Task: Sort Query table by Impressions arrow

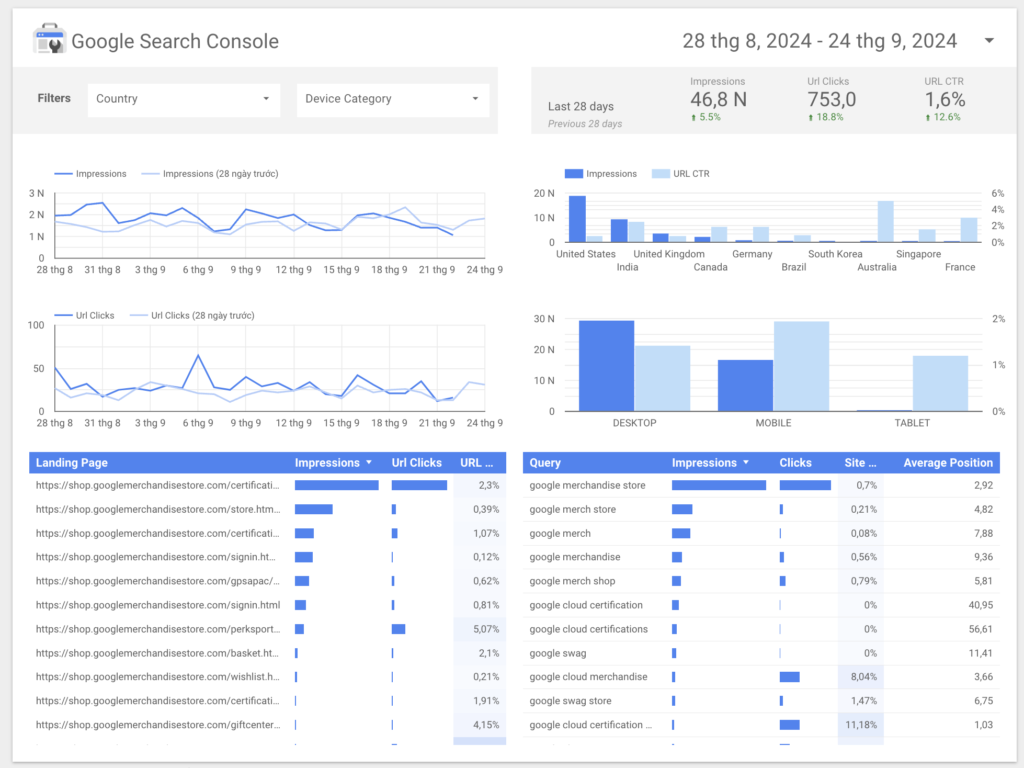Action: coord(746,462)
